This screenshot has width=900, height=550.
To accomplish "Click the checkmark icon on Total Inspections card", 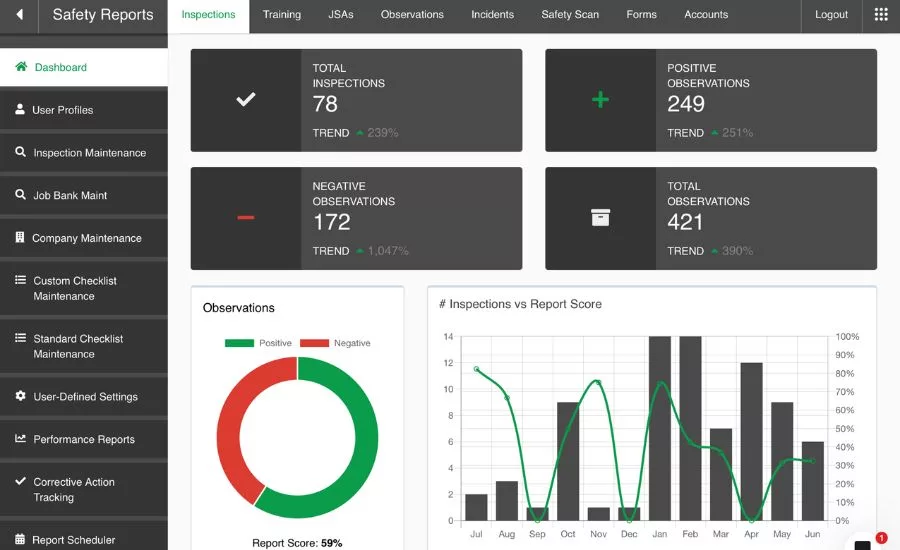I will coord(246,100).
